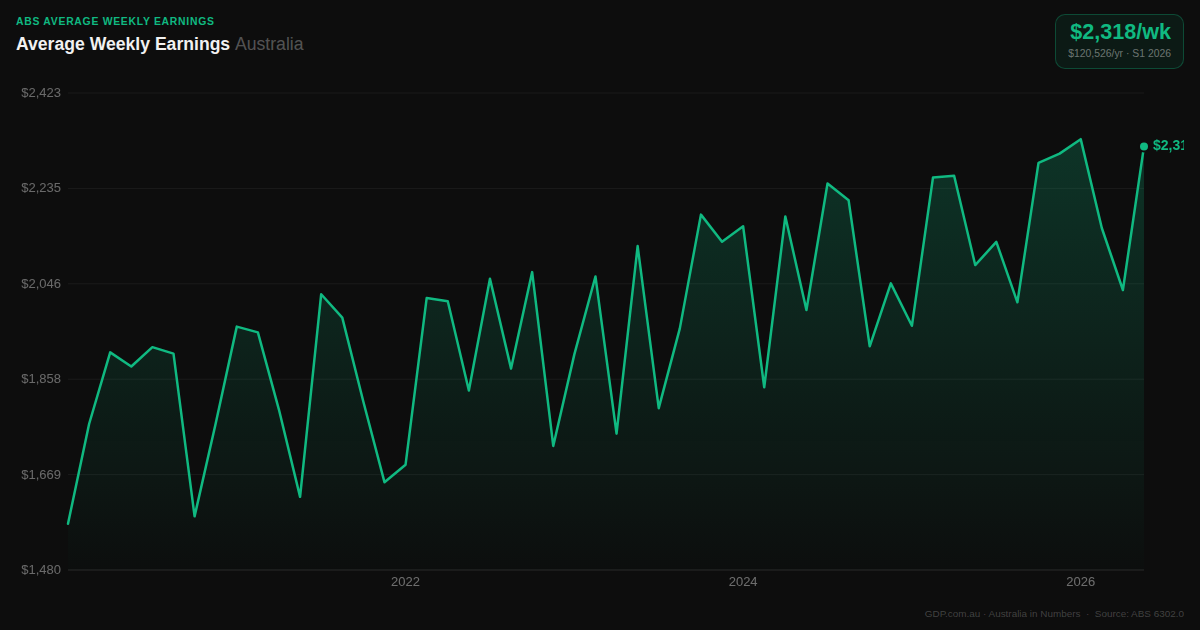Select the $120,526/yr · S1 2026 subtext
1200x630 pixels.
(x=1119, y=53)
